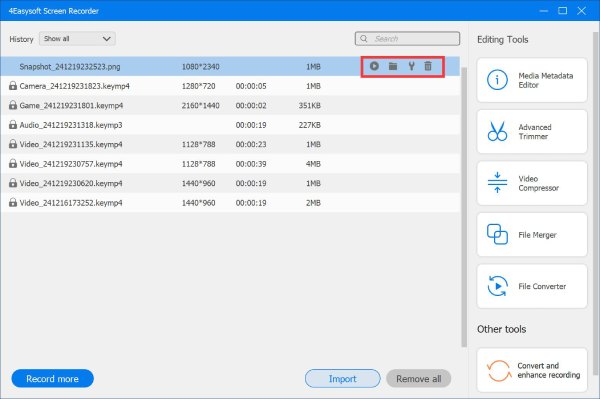
Task: Open Media Metadata Editor tool
Action: 532,80
